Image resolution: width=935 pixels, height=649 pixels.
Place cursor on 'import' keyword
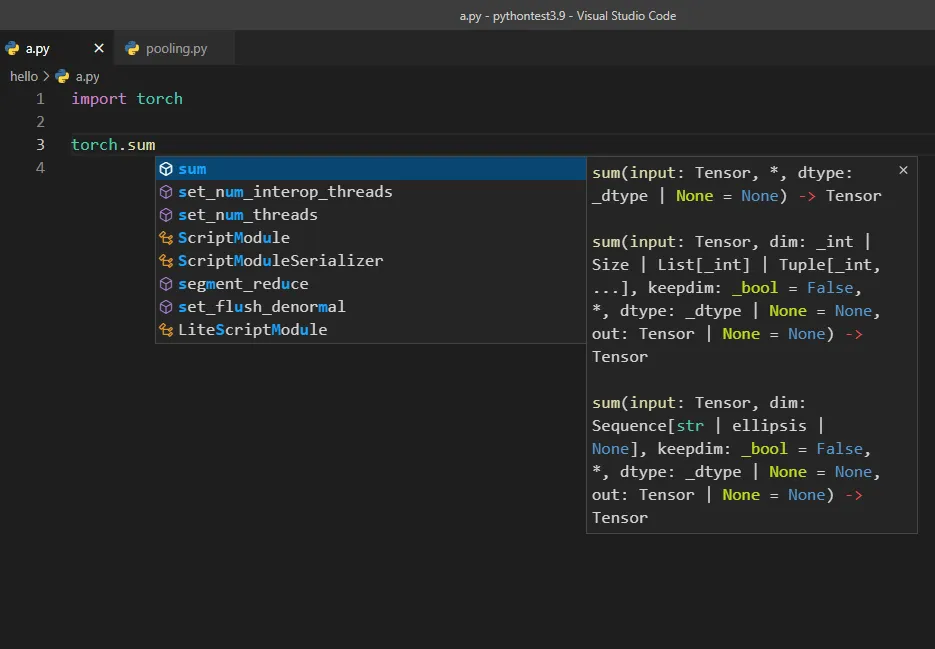99,98
